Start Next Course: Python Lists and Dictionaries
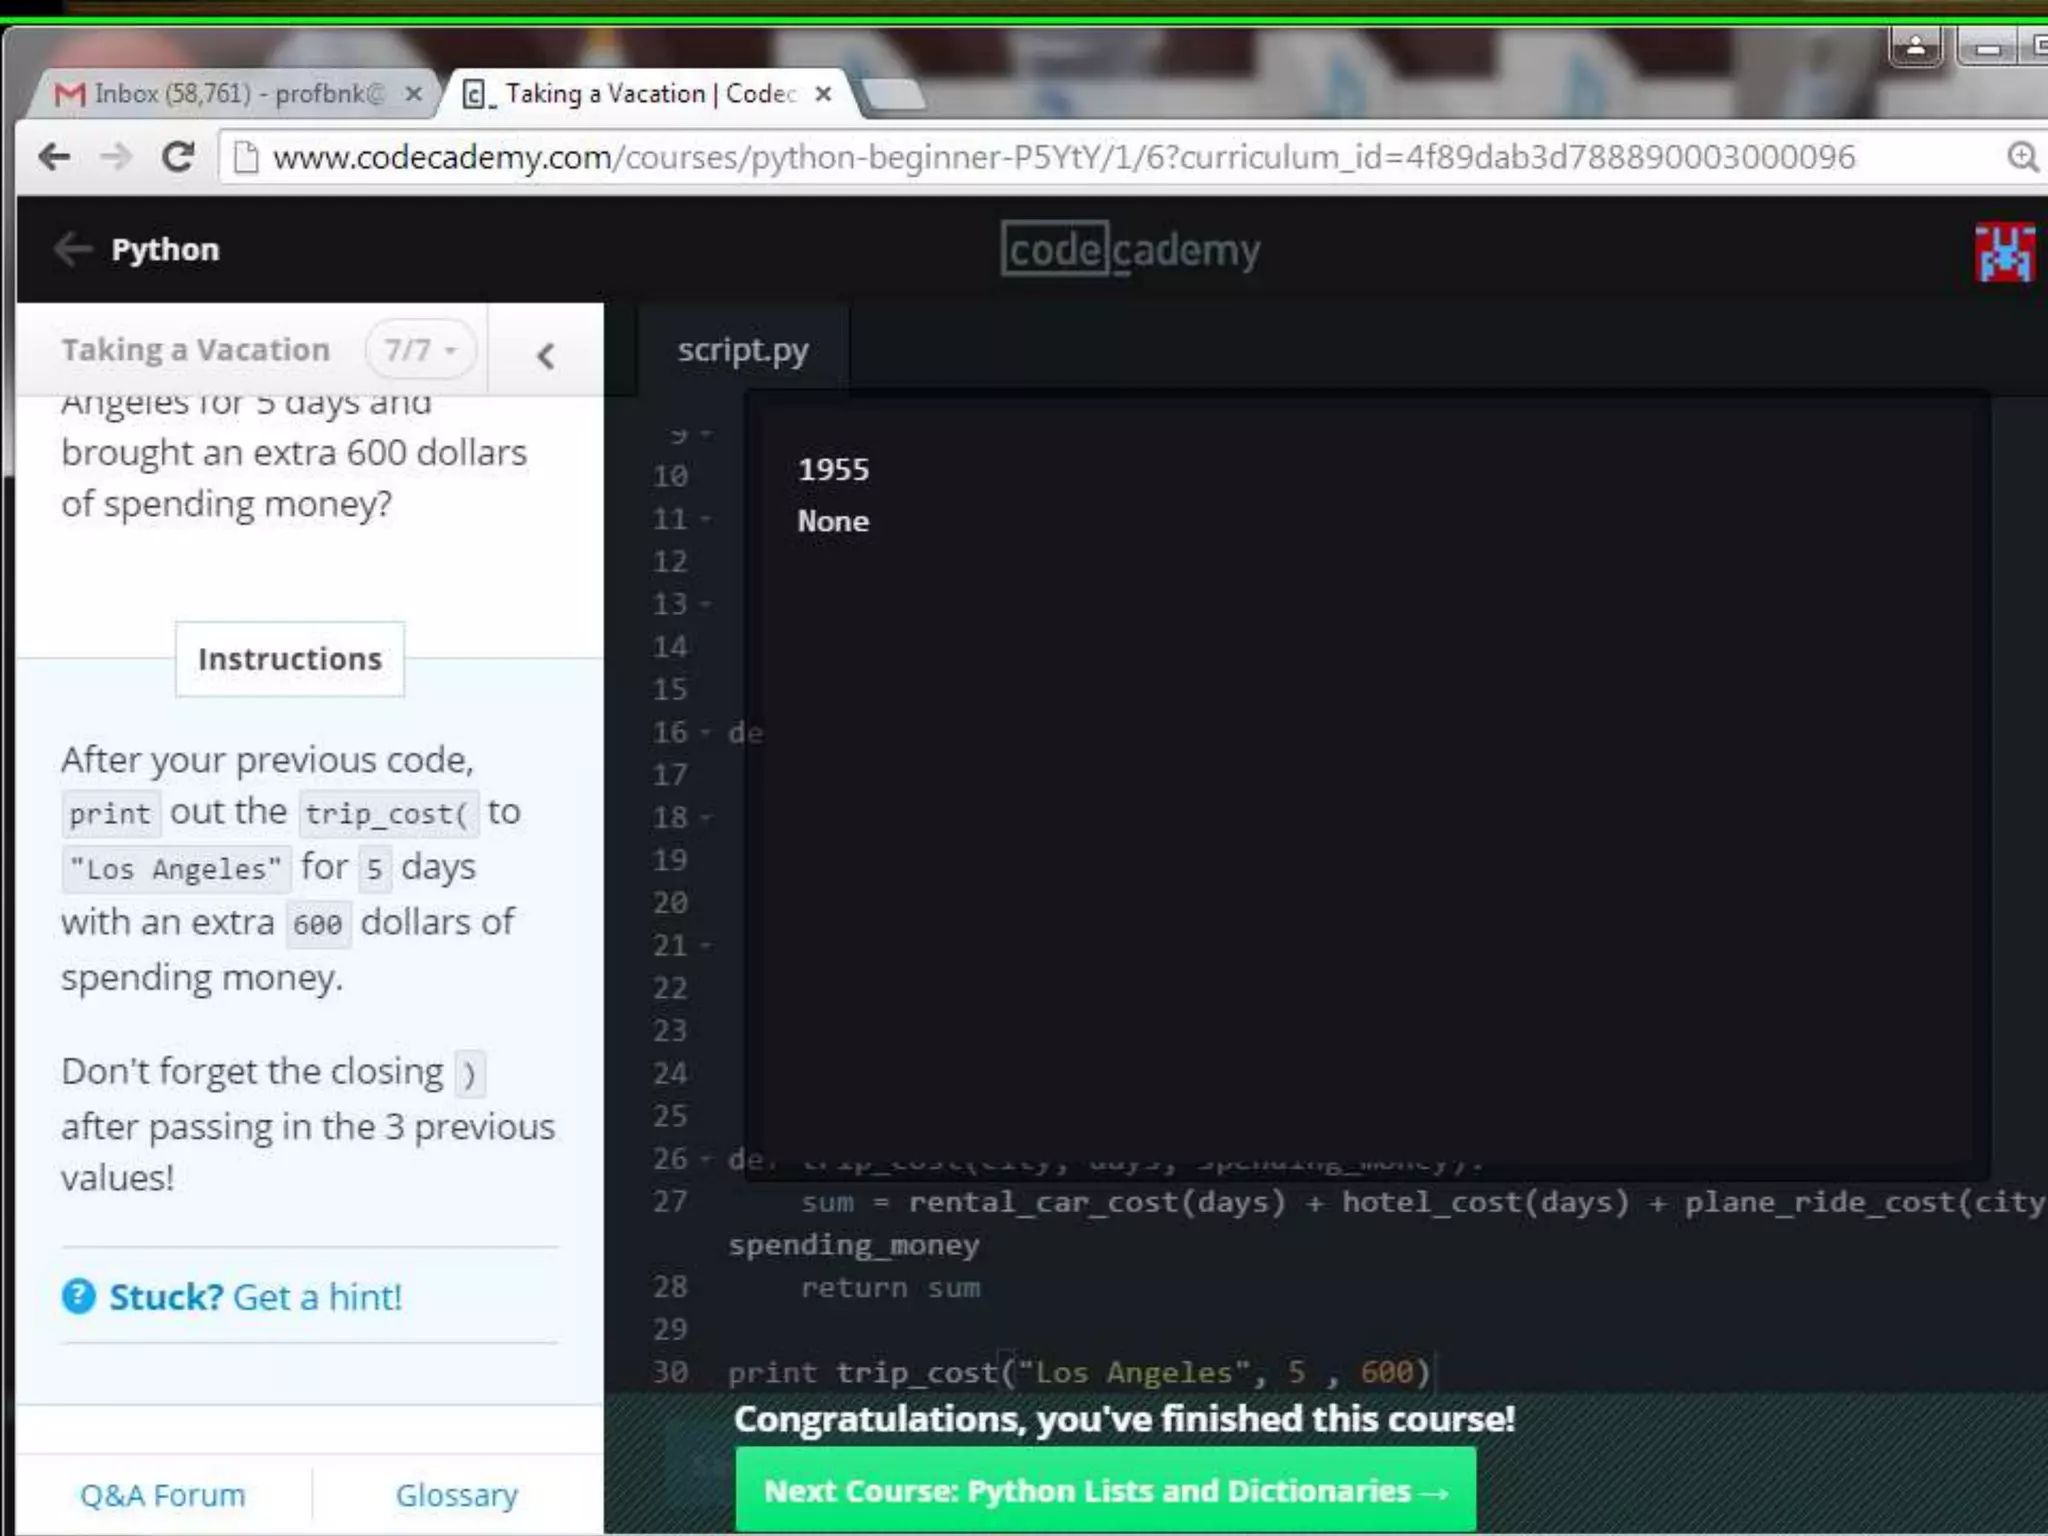The height and width of the screenshot is (1536, 2048). (1105, 1490)
